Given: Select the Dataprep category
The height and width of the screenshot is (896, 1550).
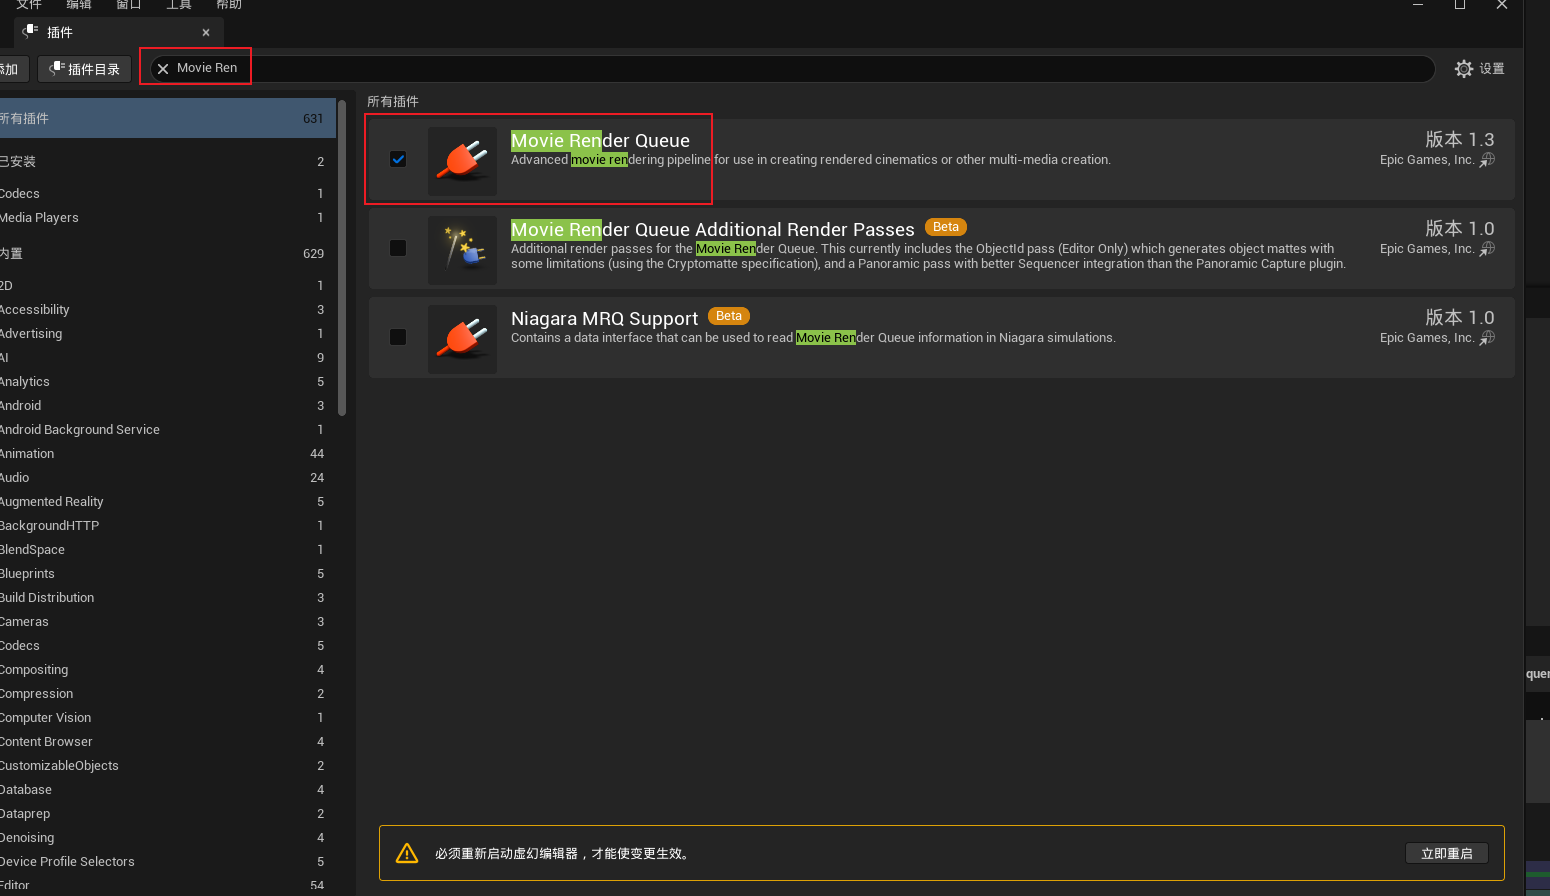Looking at the screenshot, I should coord(168,814).
